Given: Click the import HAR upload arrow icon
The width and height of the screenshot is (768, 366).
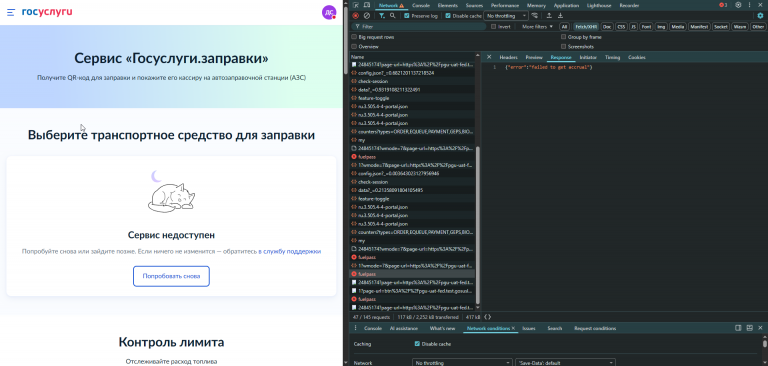Looking at the screenshot, I should click(x=549, y=16).
